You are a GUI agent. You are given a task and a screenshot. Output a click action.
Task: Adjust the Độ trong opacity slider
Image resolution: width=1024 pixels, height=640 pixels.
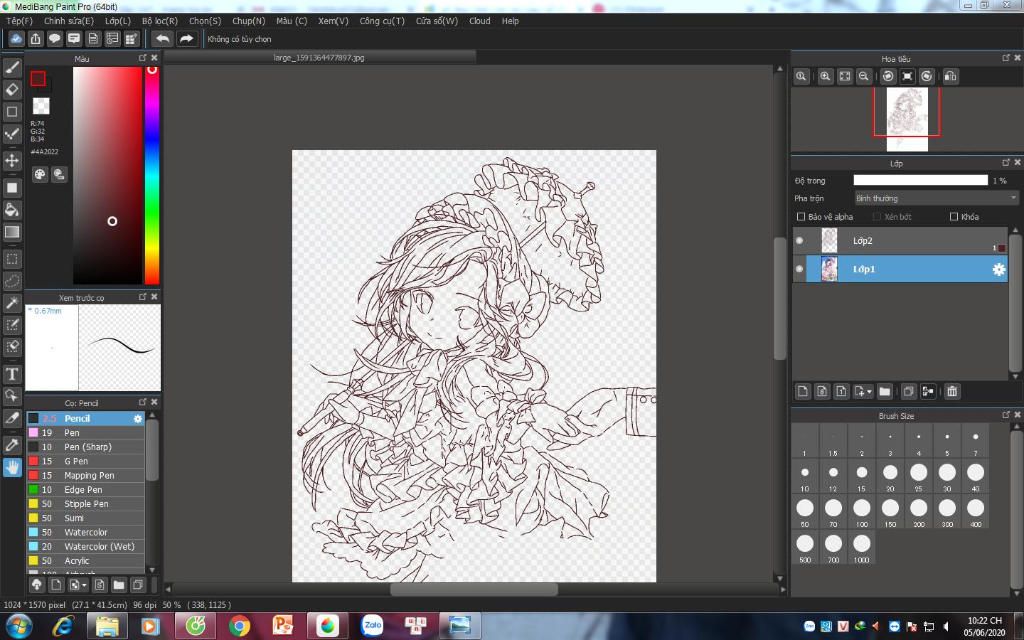[x=920, y=180]
